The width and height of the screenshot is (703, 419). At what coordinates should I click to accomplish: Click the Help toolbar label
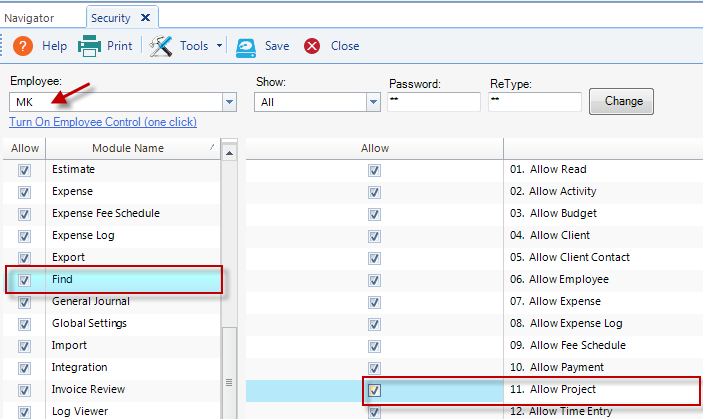(x=54, y=46)
